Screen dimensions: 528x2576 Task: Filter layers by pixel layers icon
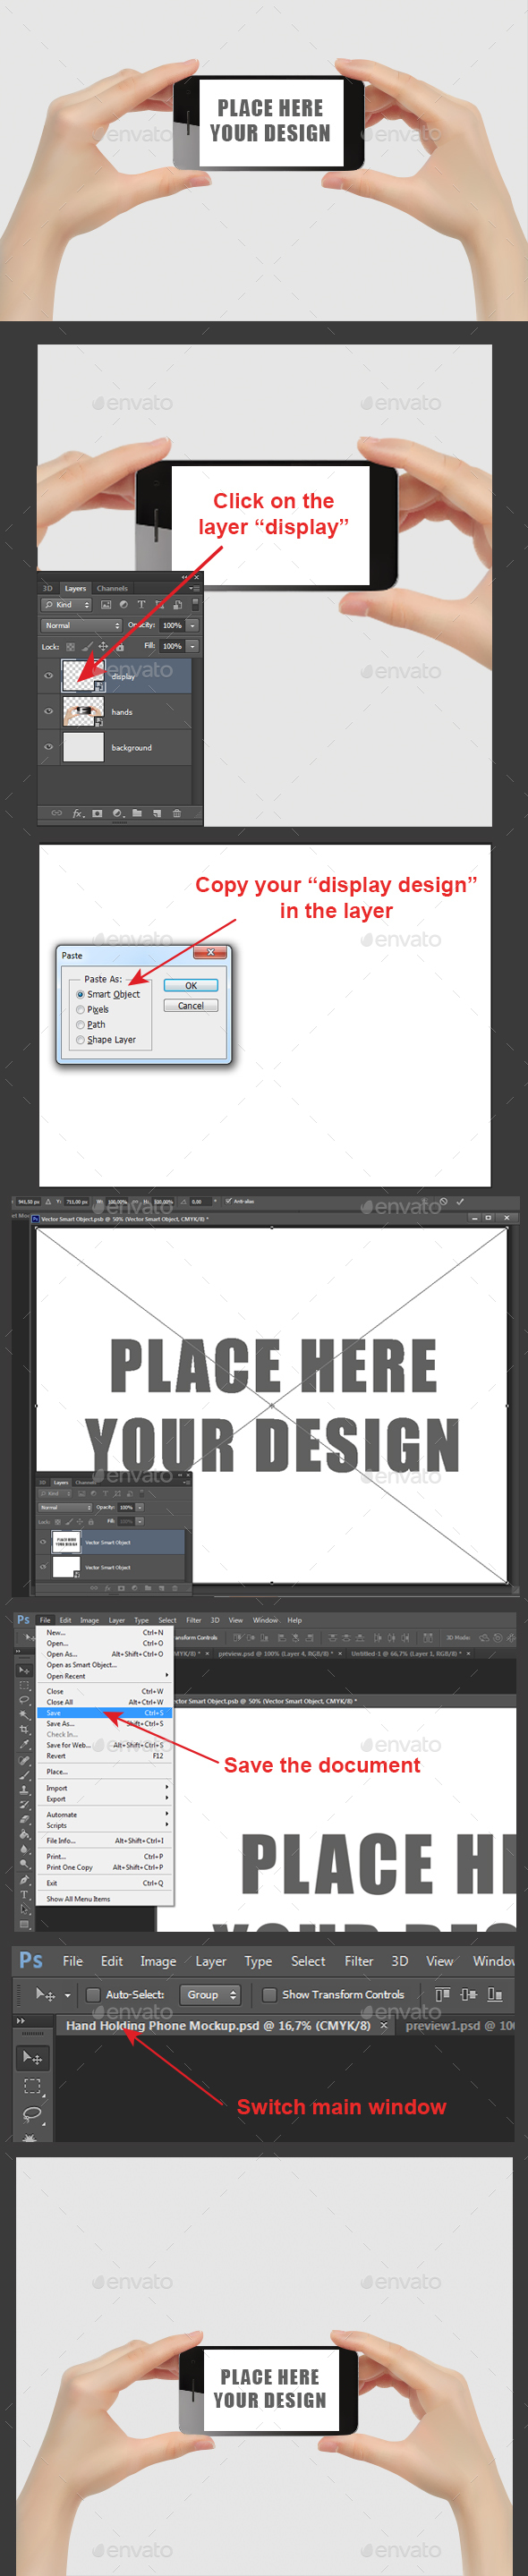coord(106,605)
